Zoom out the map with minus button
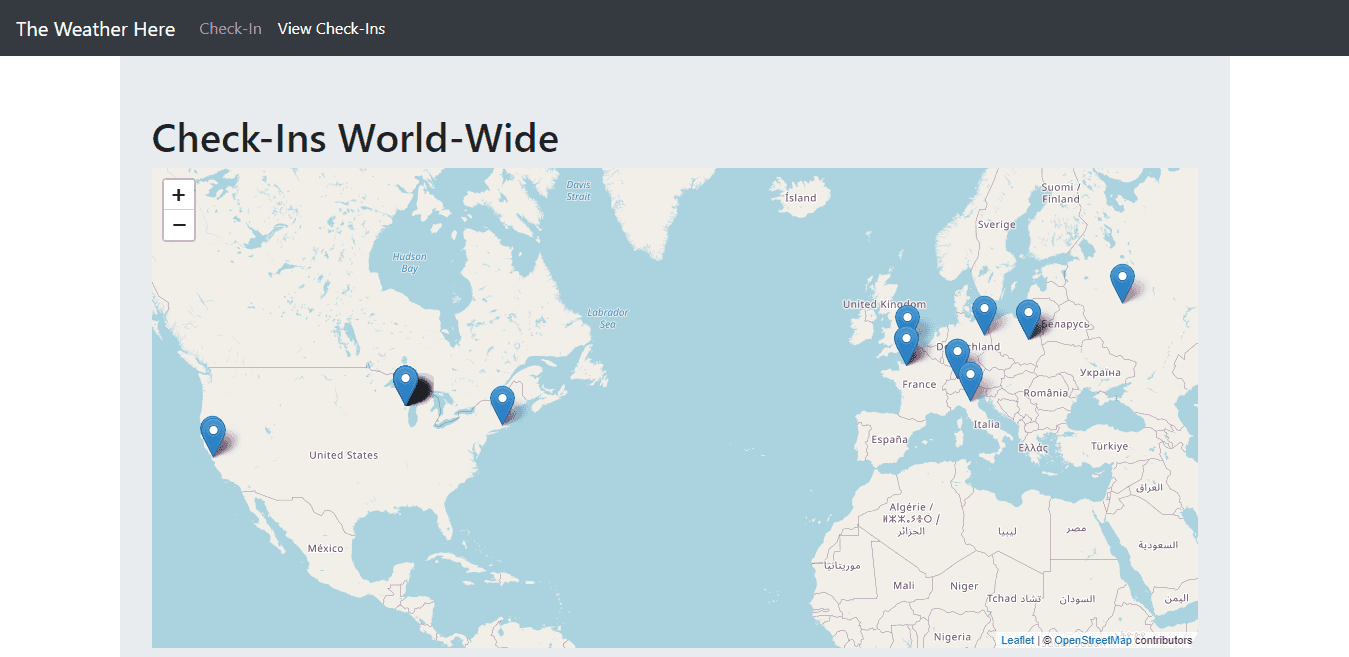The height and width of the screenshot is (657, 1349). [179, 226]
